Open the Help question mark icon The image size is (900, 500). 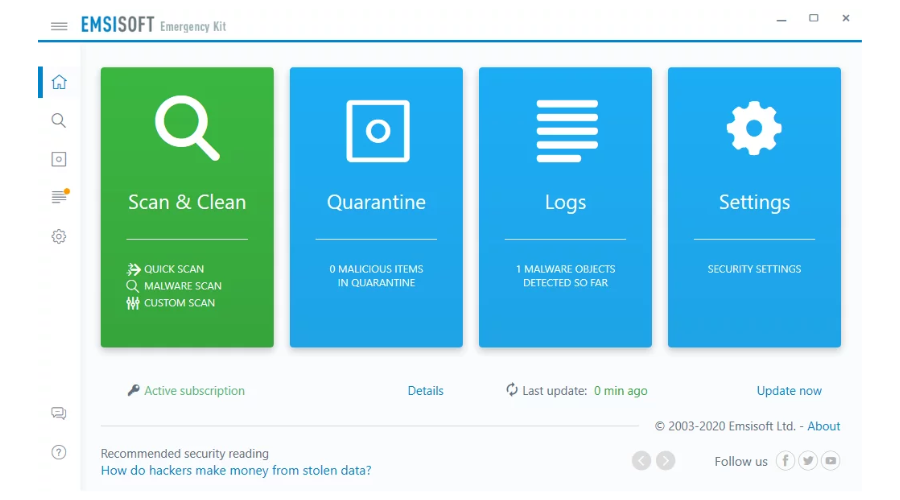point(59,452)
